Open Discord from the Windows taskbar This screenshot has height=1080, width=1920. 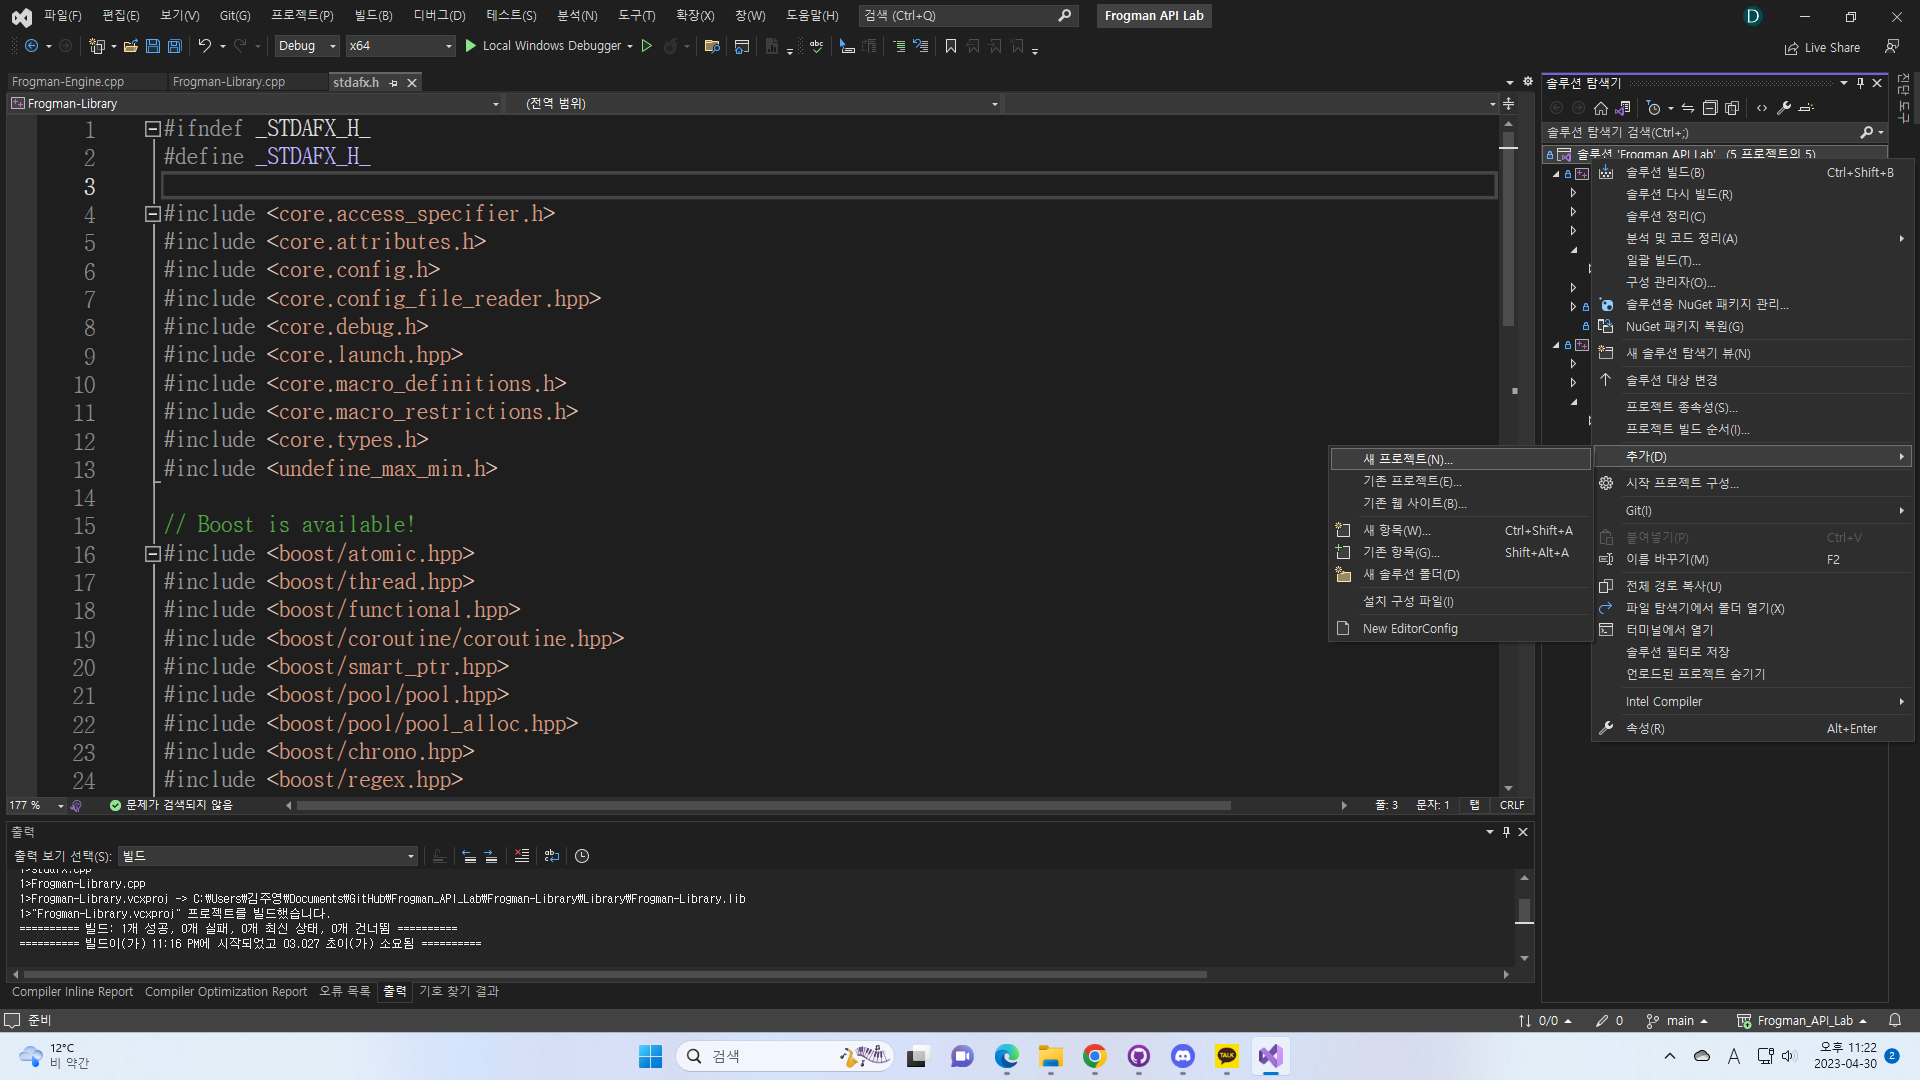coord(1183,1056)
